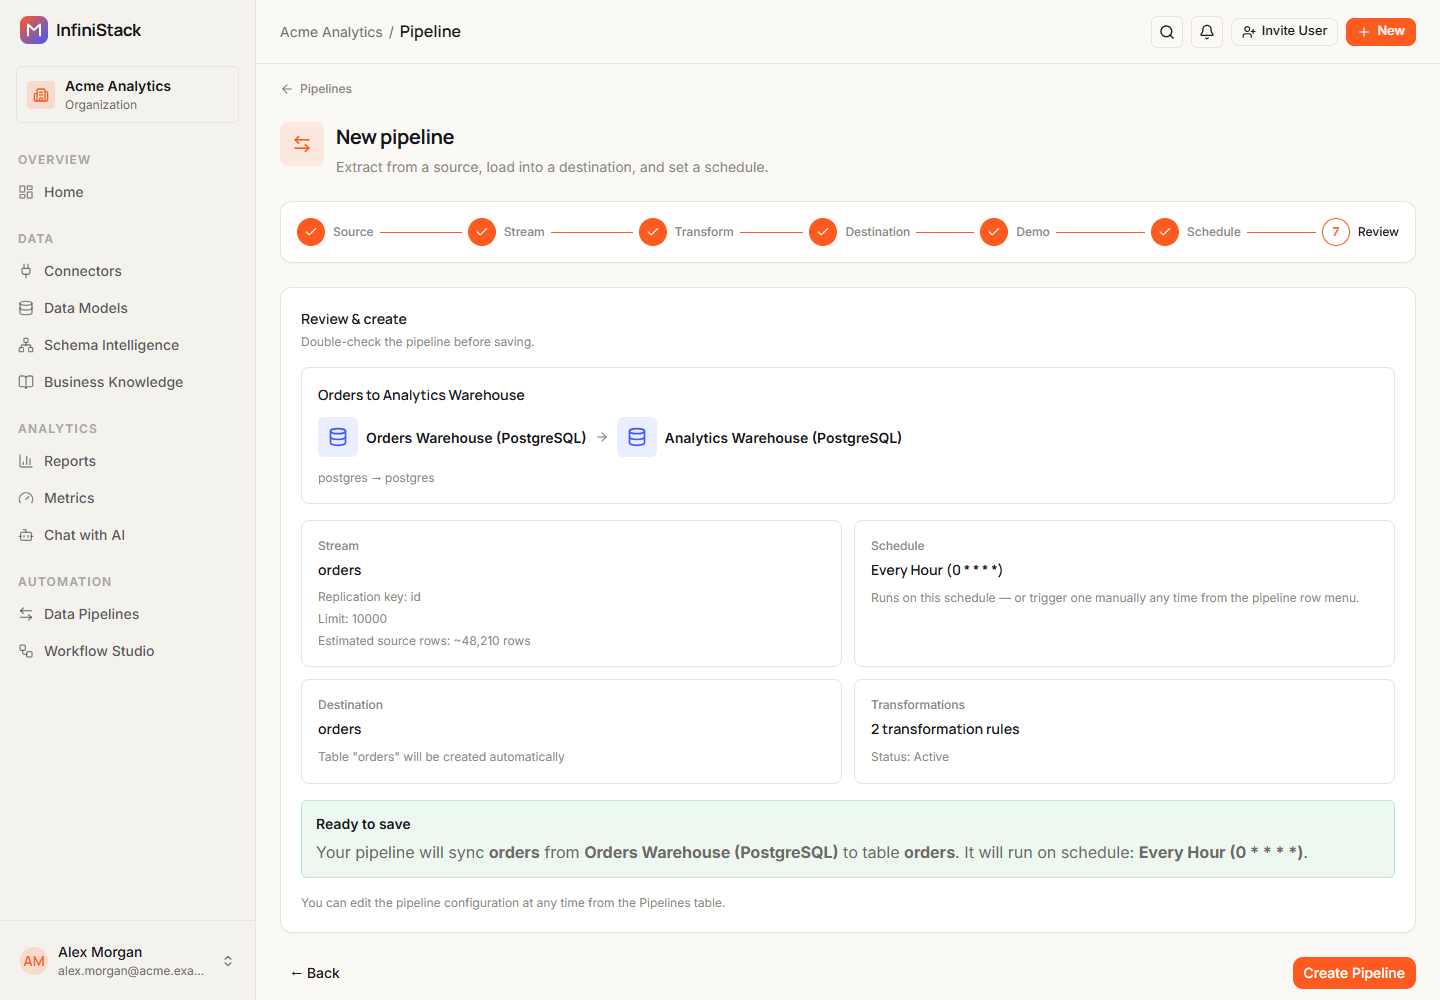The image size is (1440, 1000).
Task: Jump to Stream step
Action: (x=506, y=232)
